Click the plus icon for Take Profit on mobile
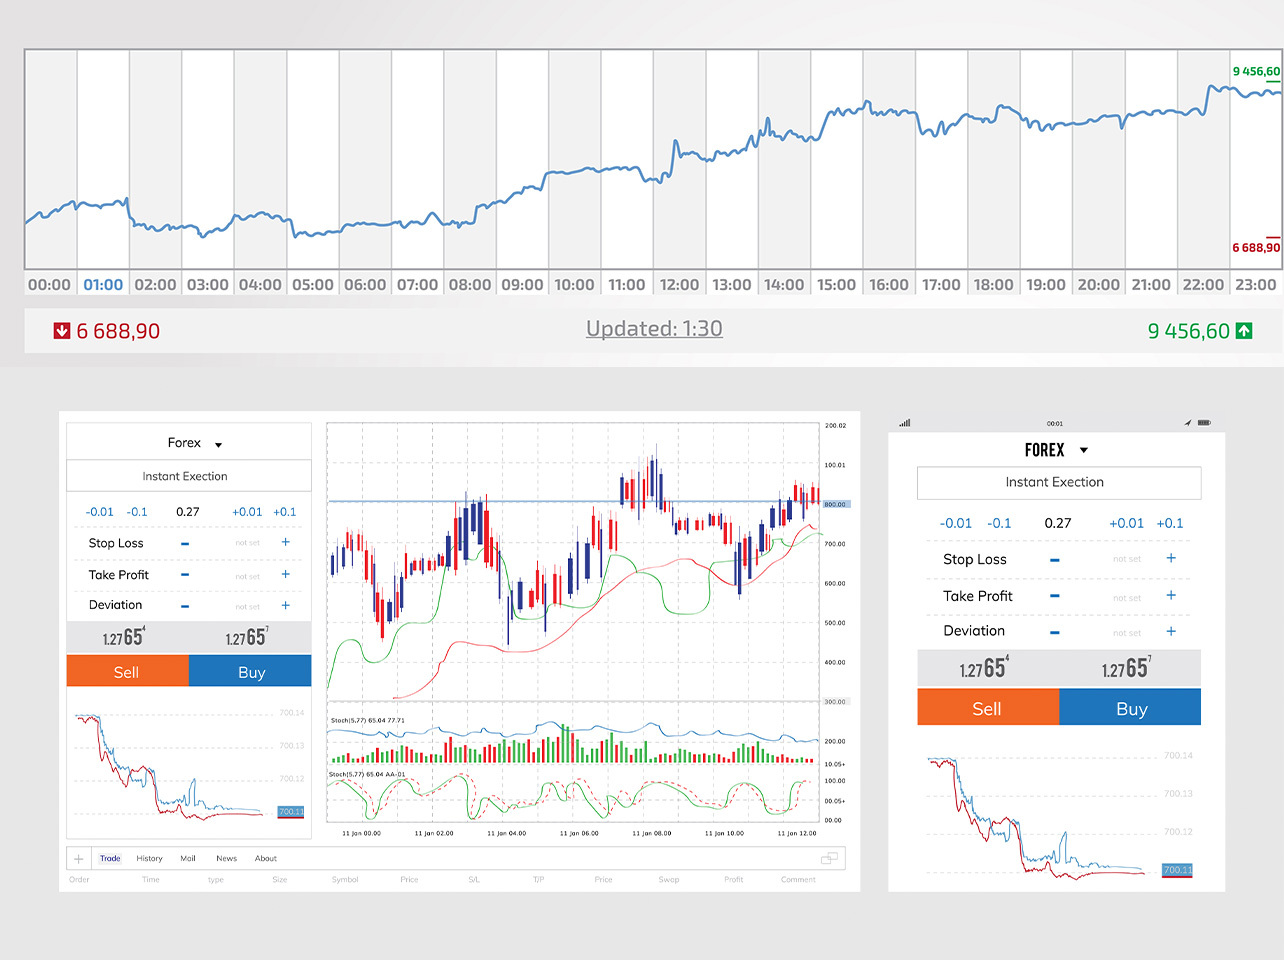This screenshot has width=1284, height=960. (x=1171, y=595)
